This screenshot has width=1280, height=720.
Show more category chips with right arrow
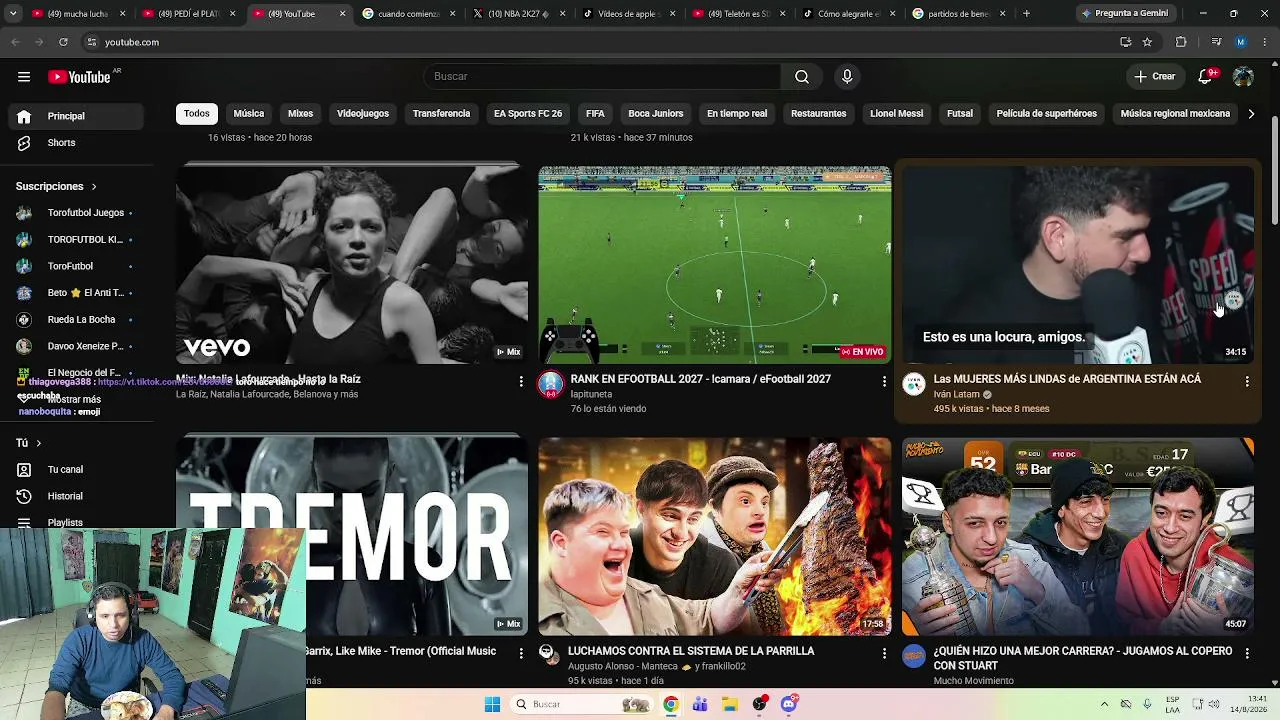pos(1251,114)
